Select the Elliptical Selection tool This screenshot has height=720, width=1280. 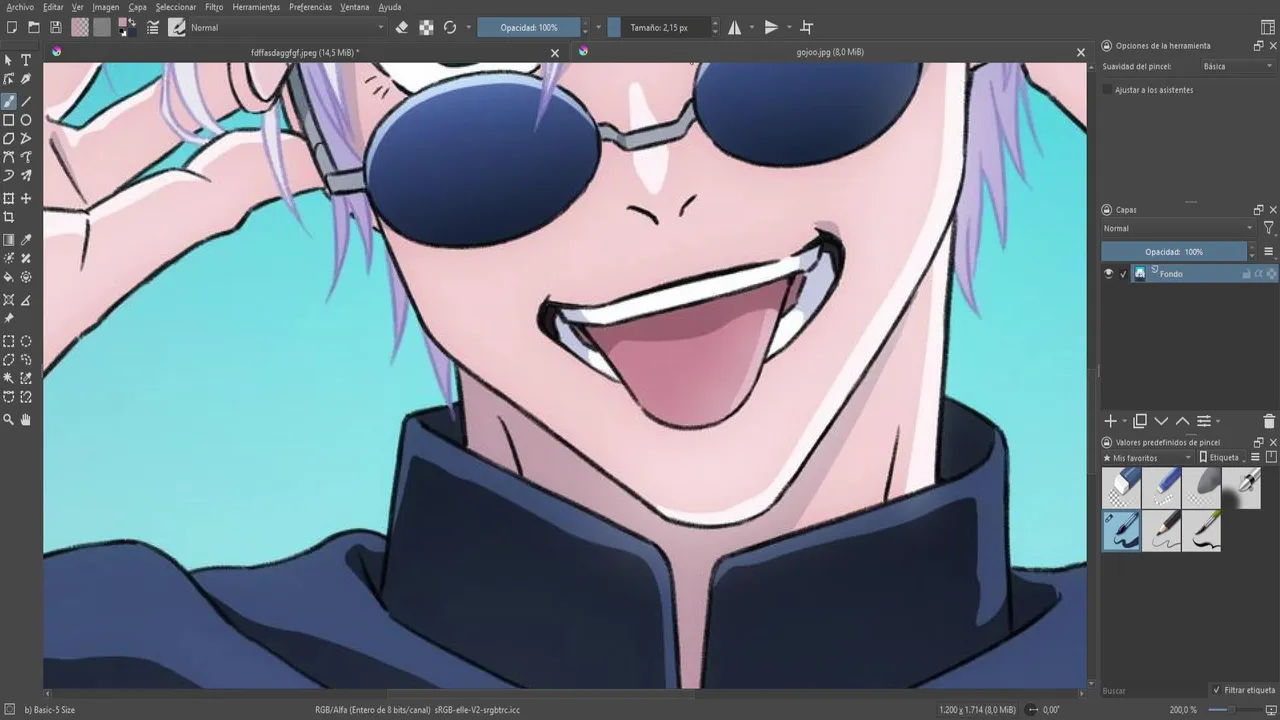[x=26, y=341]
